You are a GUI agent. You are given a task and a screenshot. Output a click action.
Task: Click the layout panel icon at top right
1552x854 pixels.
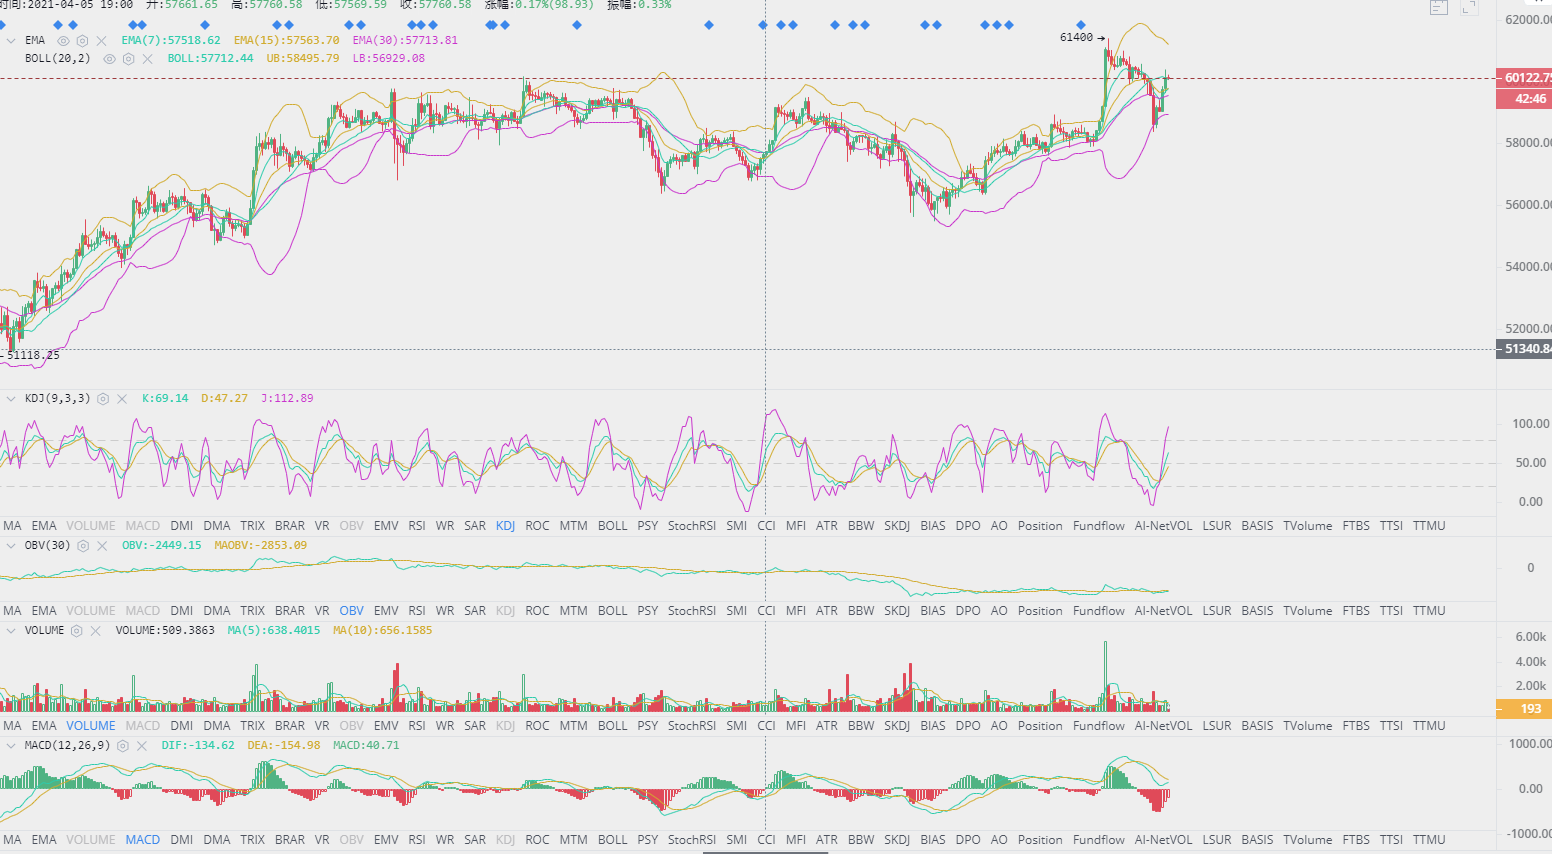(x=1438, y=8)
